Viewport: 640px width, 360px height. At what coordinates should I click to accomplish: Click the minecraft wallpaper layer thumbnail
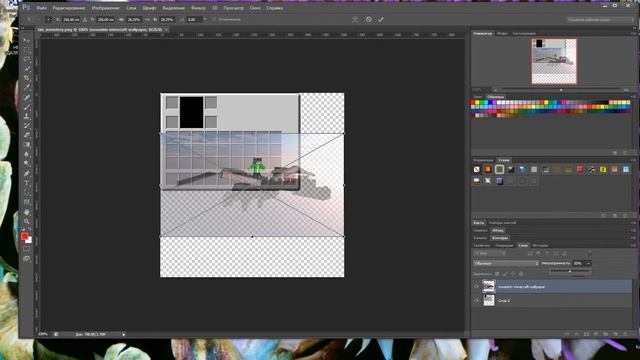489,286
